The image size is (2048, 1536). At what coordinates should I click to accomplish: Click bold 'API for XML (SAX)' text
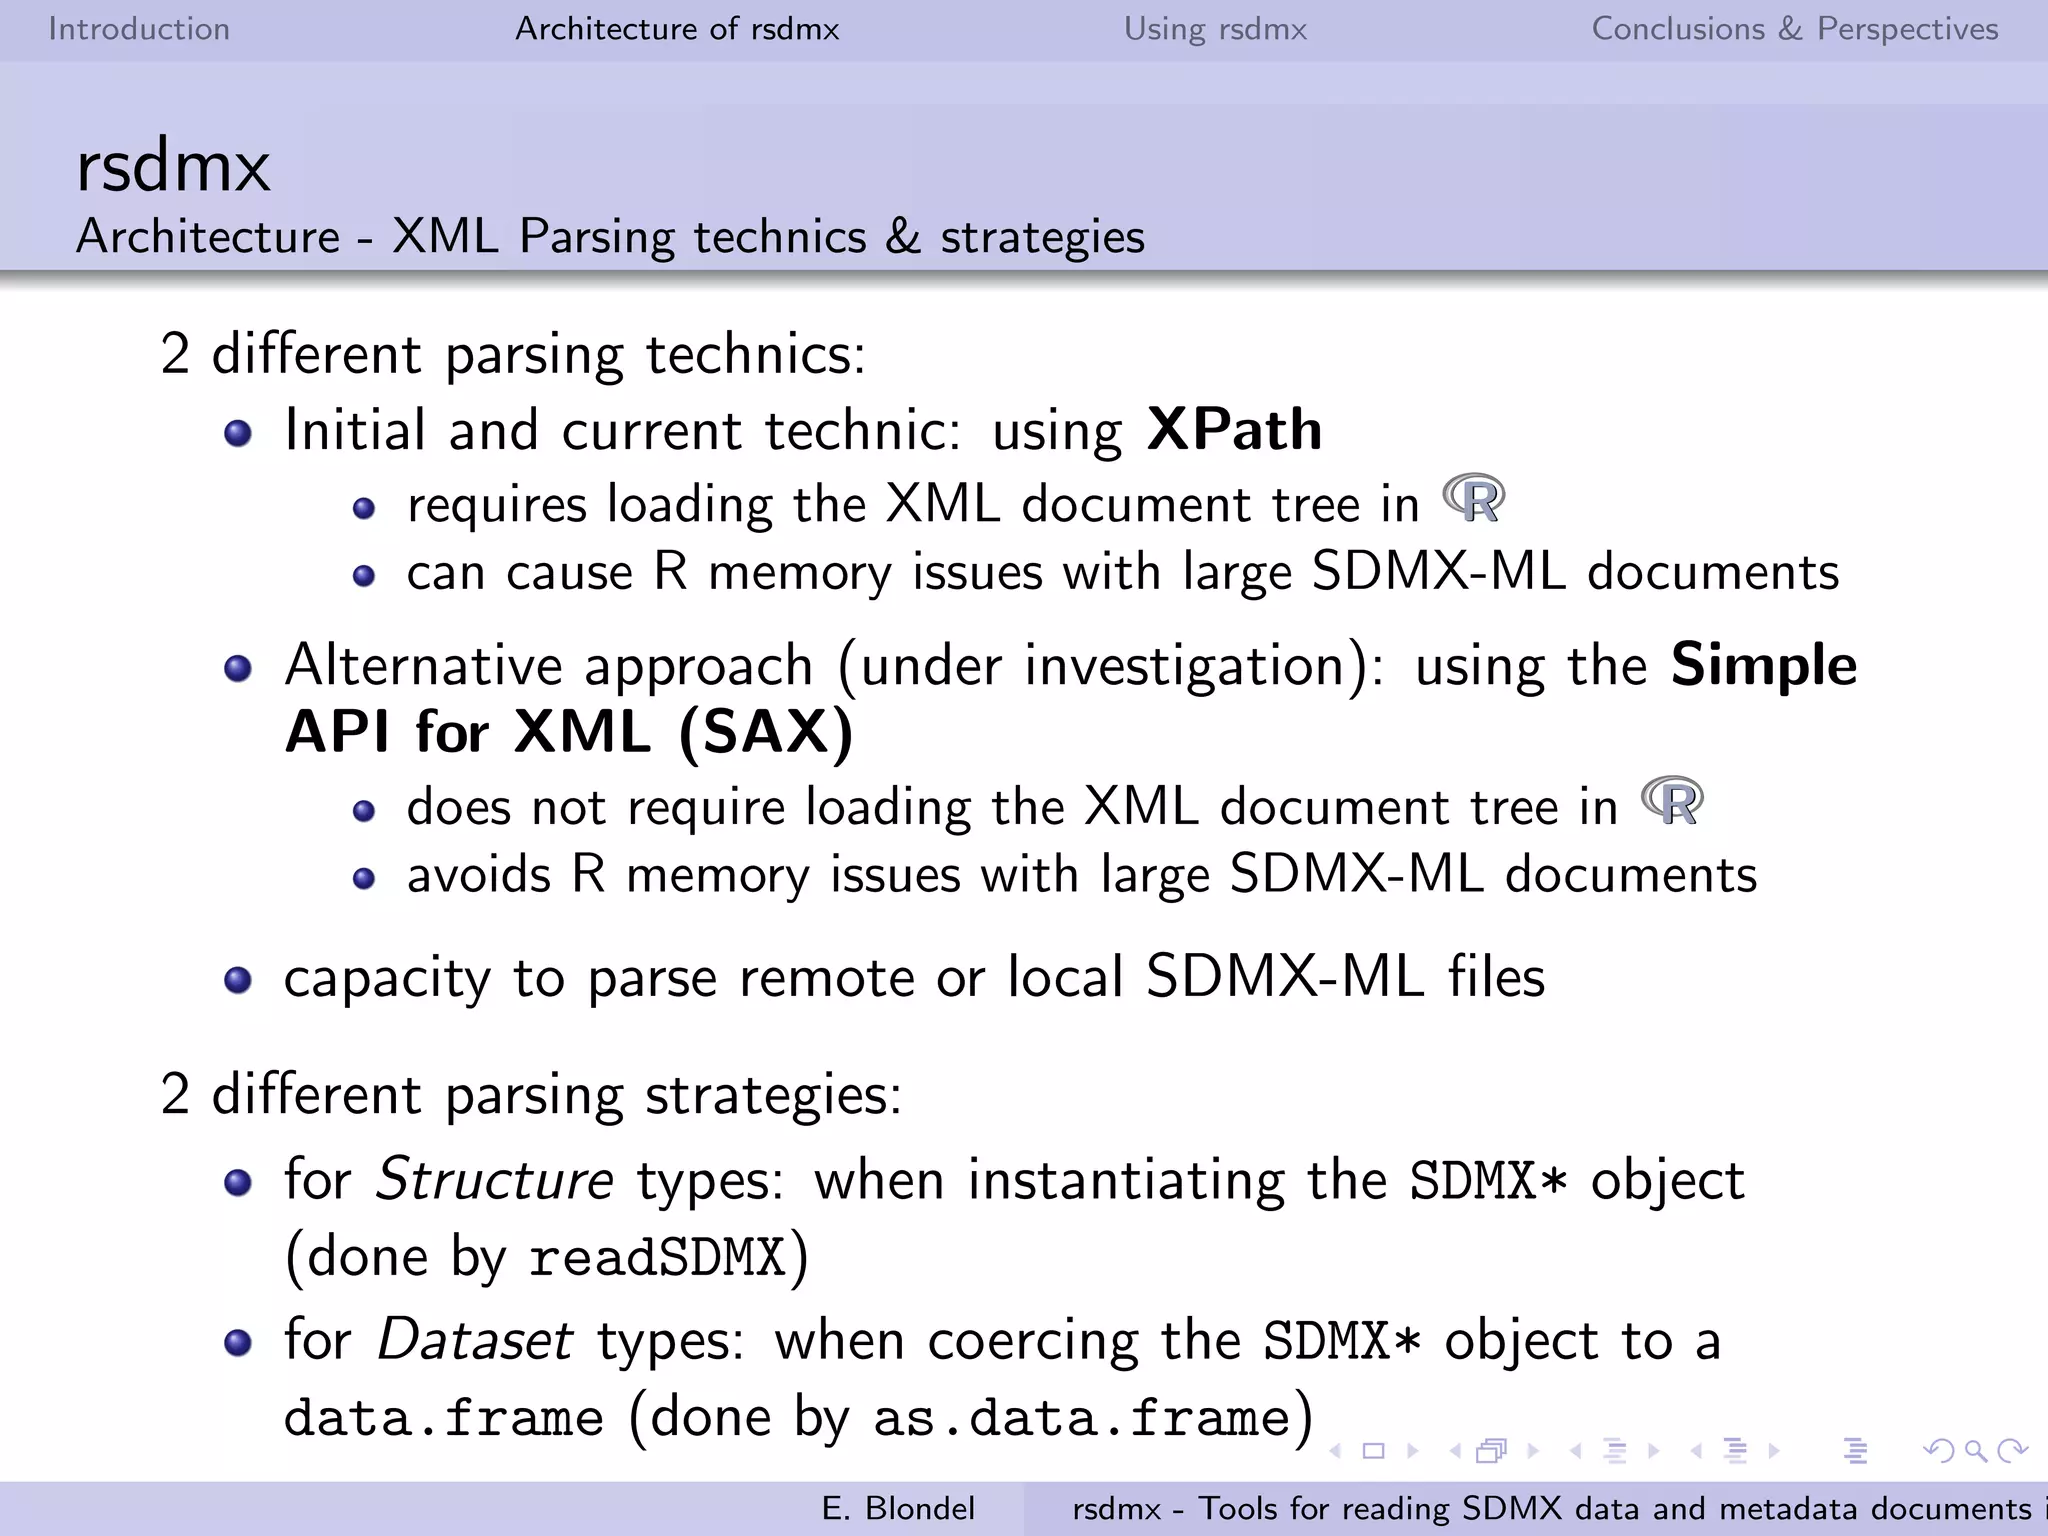569,732
